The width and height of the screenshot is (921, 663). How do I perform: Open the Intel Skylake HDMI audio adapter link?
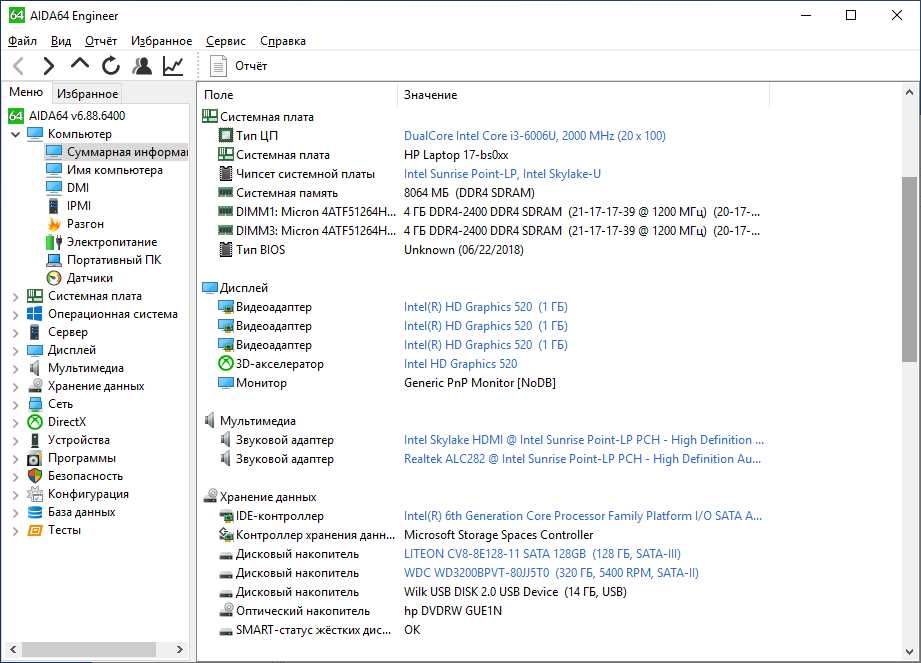pyautogui.click(x=584, y=440)
